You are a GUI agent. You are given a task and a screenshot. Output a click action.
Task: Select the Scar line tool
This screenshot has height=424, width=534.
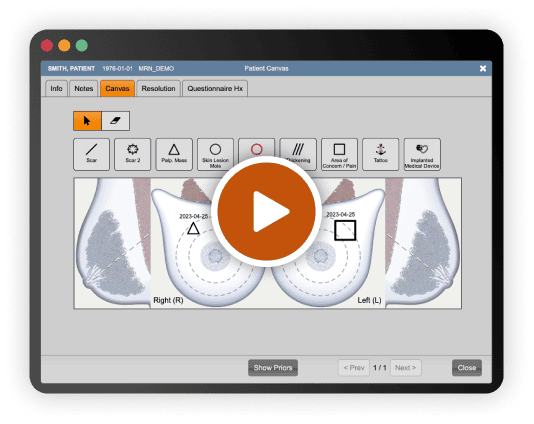tap(91, 154)
